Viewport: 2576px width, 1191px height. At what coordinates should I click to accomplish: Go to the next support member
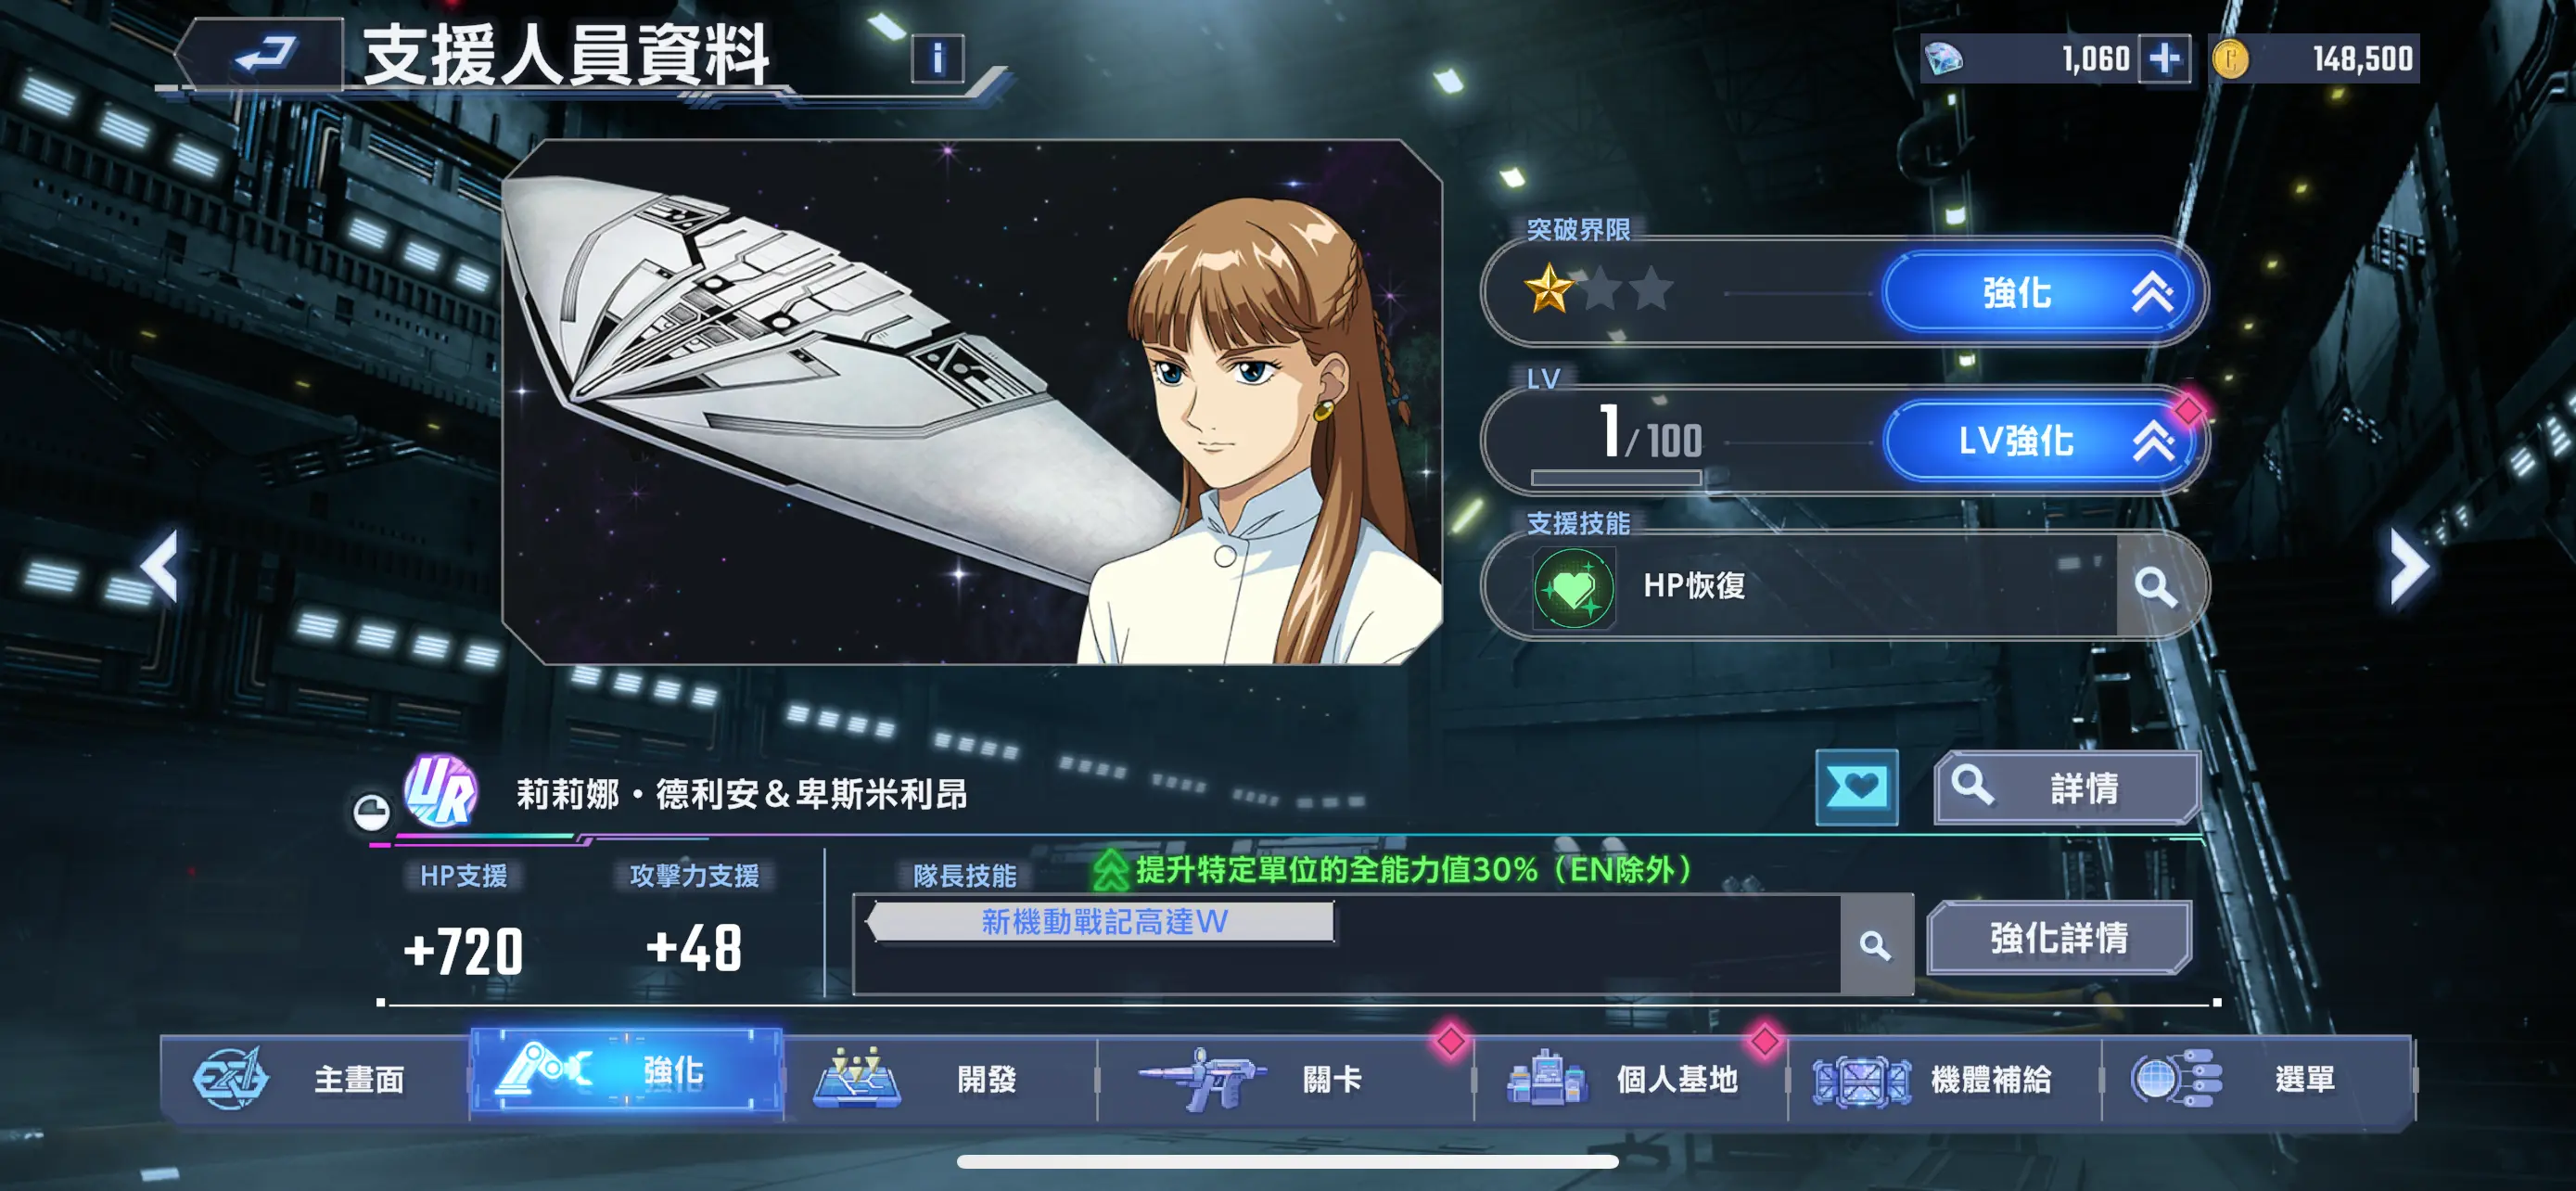click(2408, 566)
